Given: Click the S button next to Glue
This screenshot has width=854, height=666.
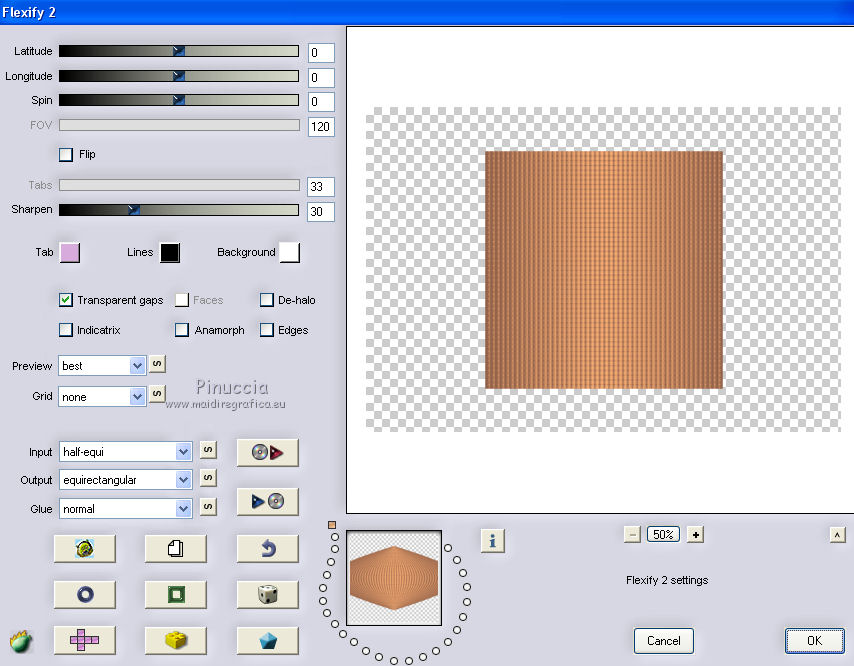Looking at the screenshot, I should click(x=208, y=507).
